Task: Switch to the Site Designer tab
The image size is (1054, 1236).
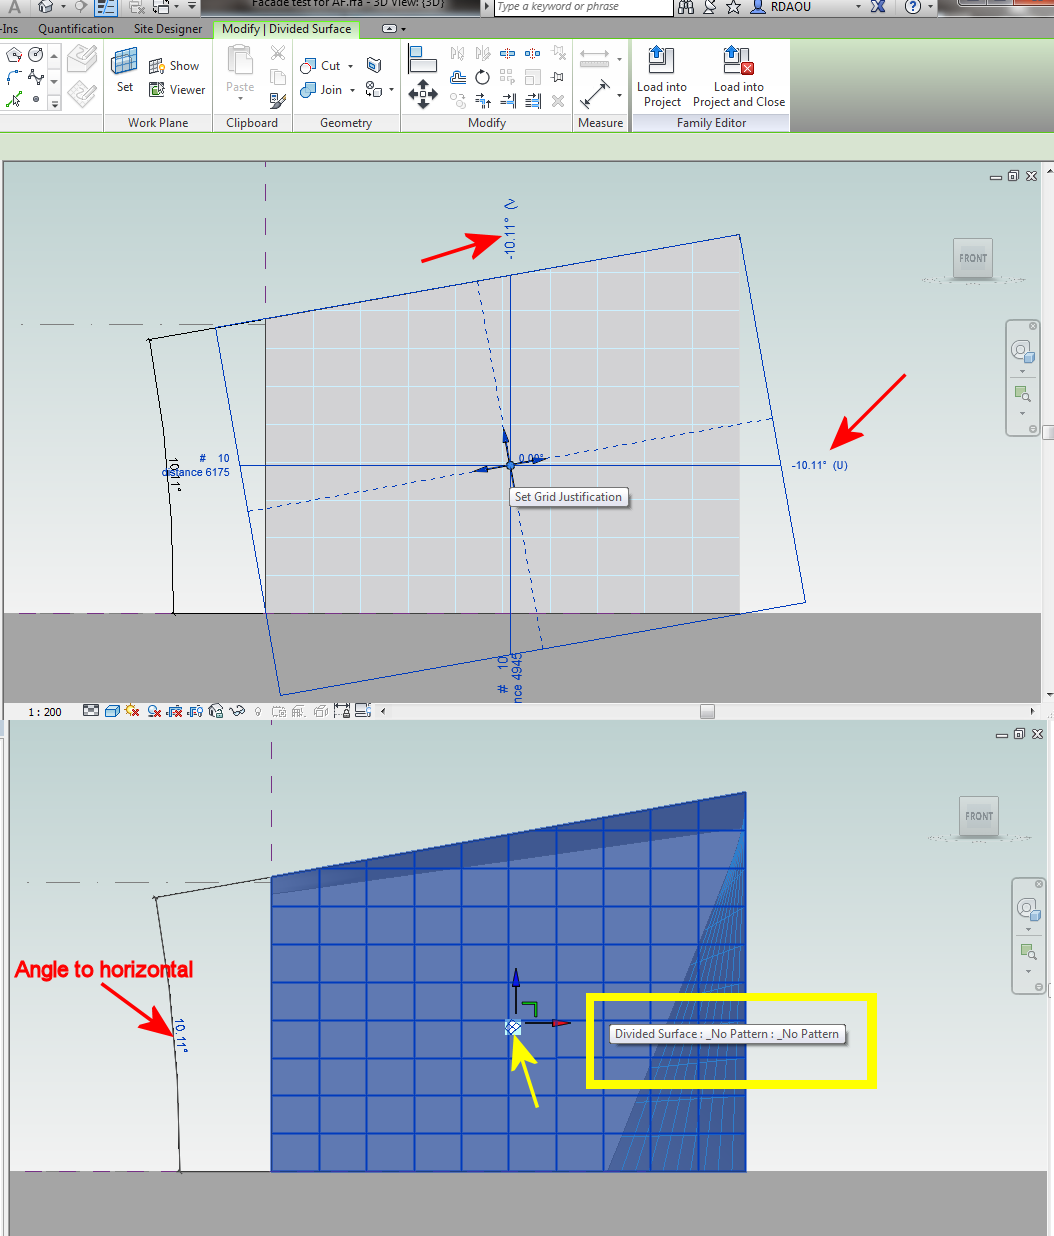Action: 168,29
